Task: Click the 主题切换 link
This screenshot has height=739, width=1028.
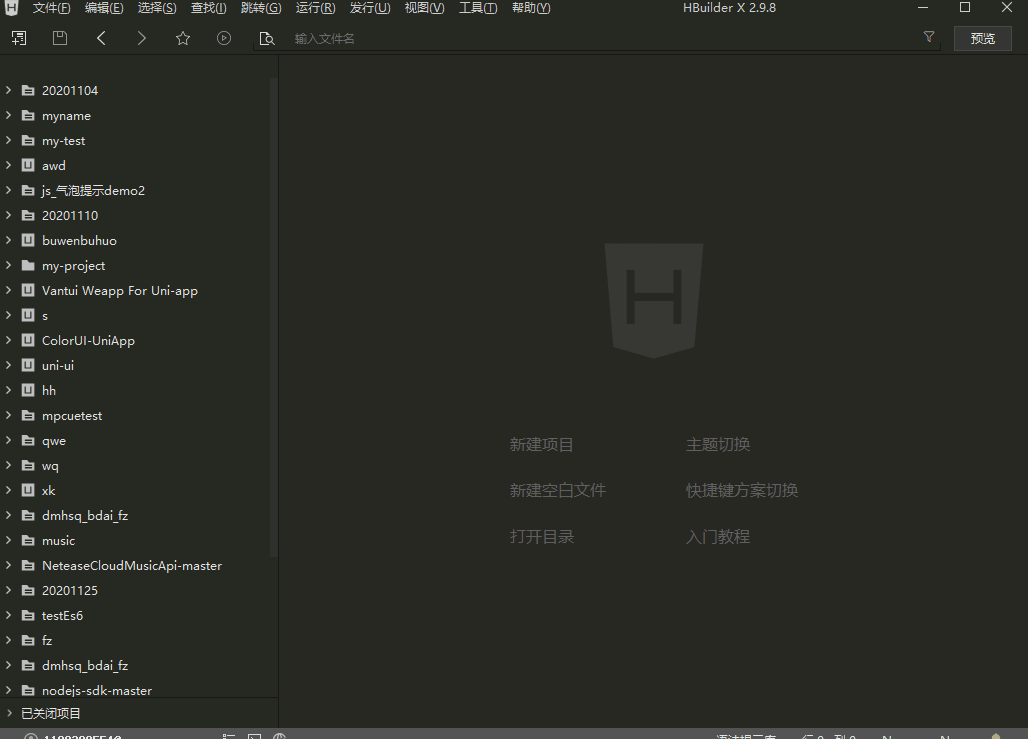Action: pos(718,445)
